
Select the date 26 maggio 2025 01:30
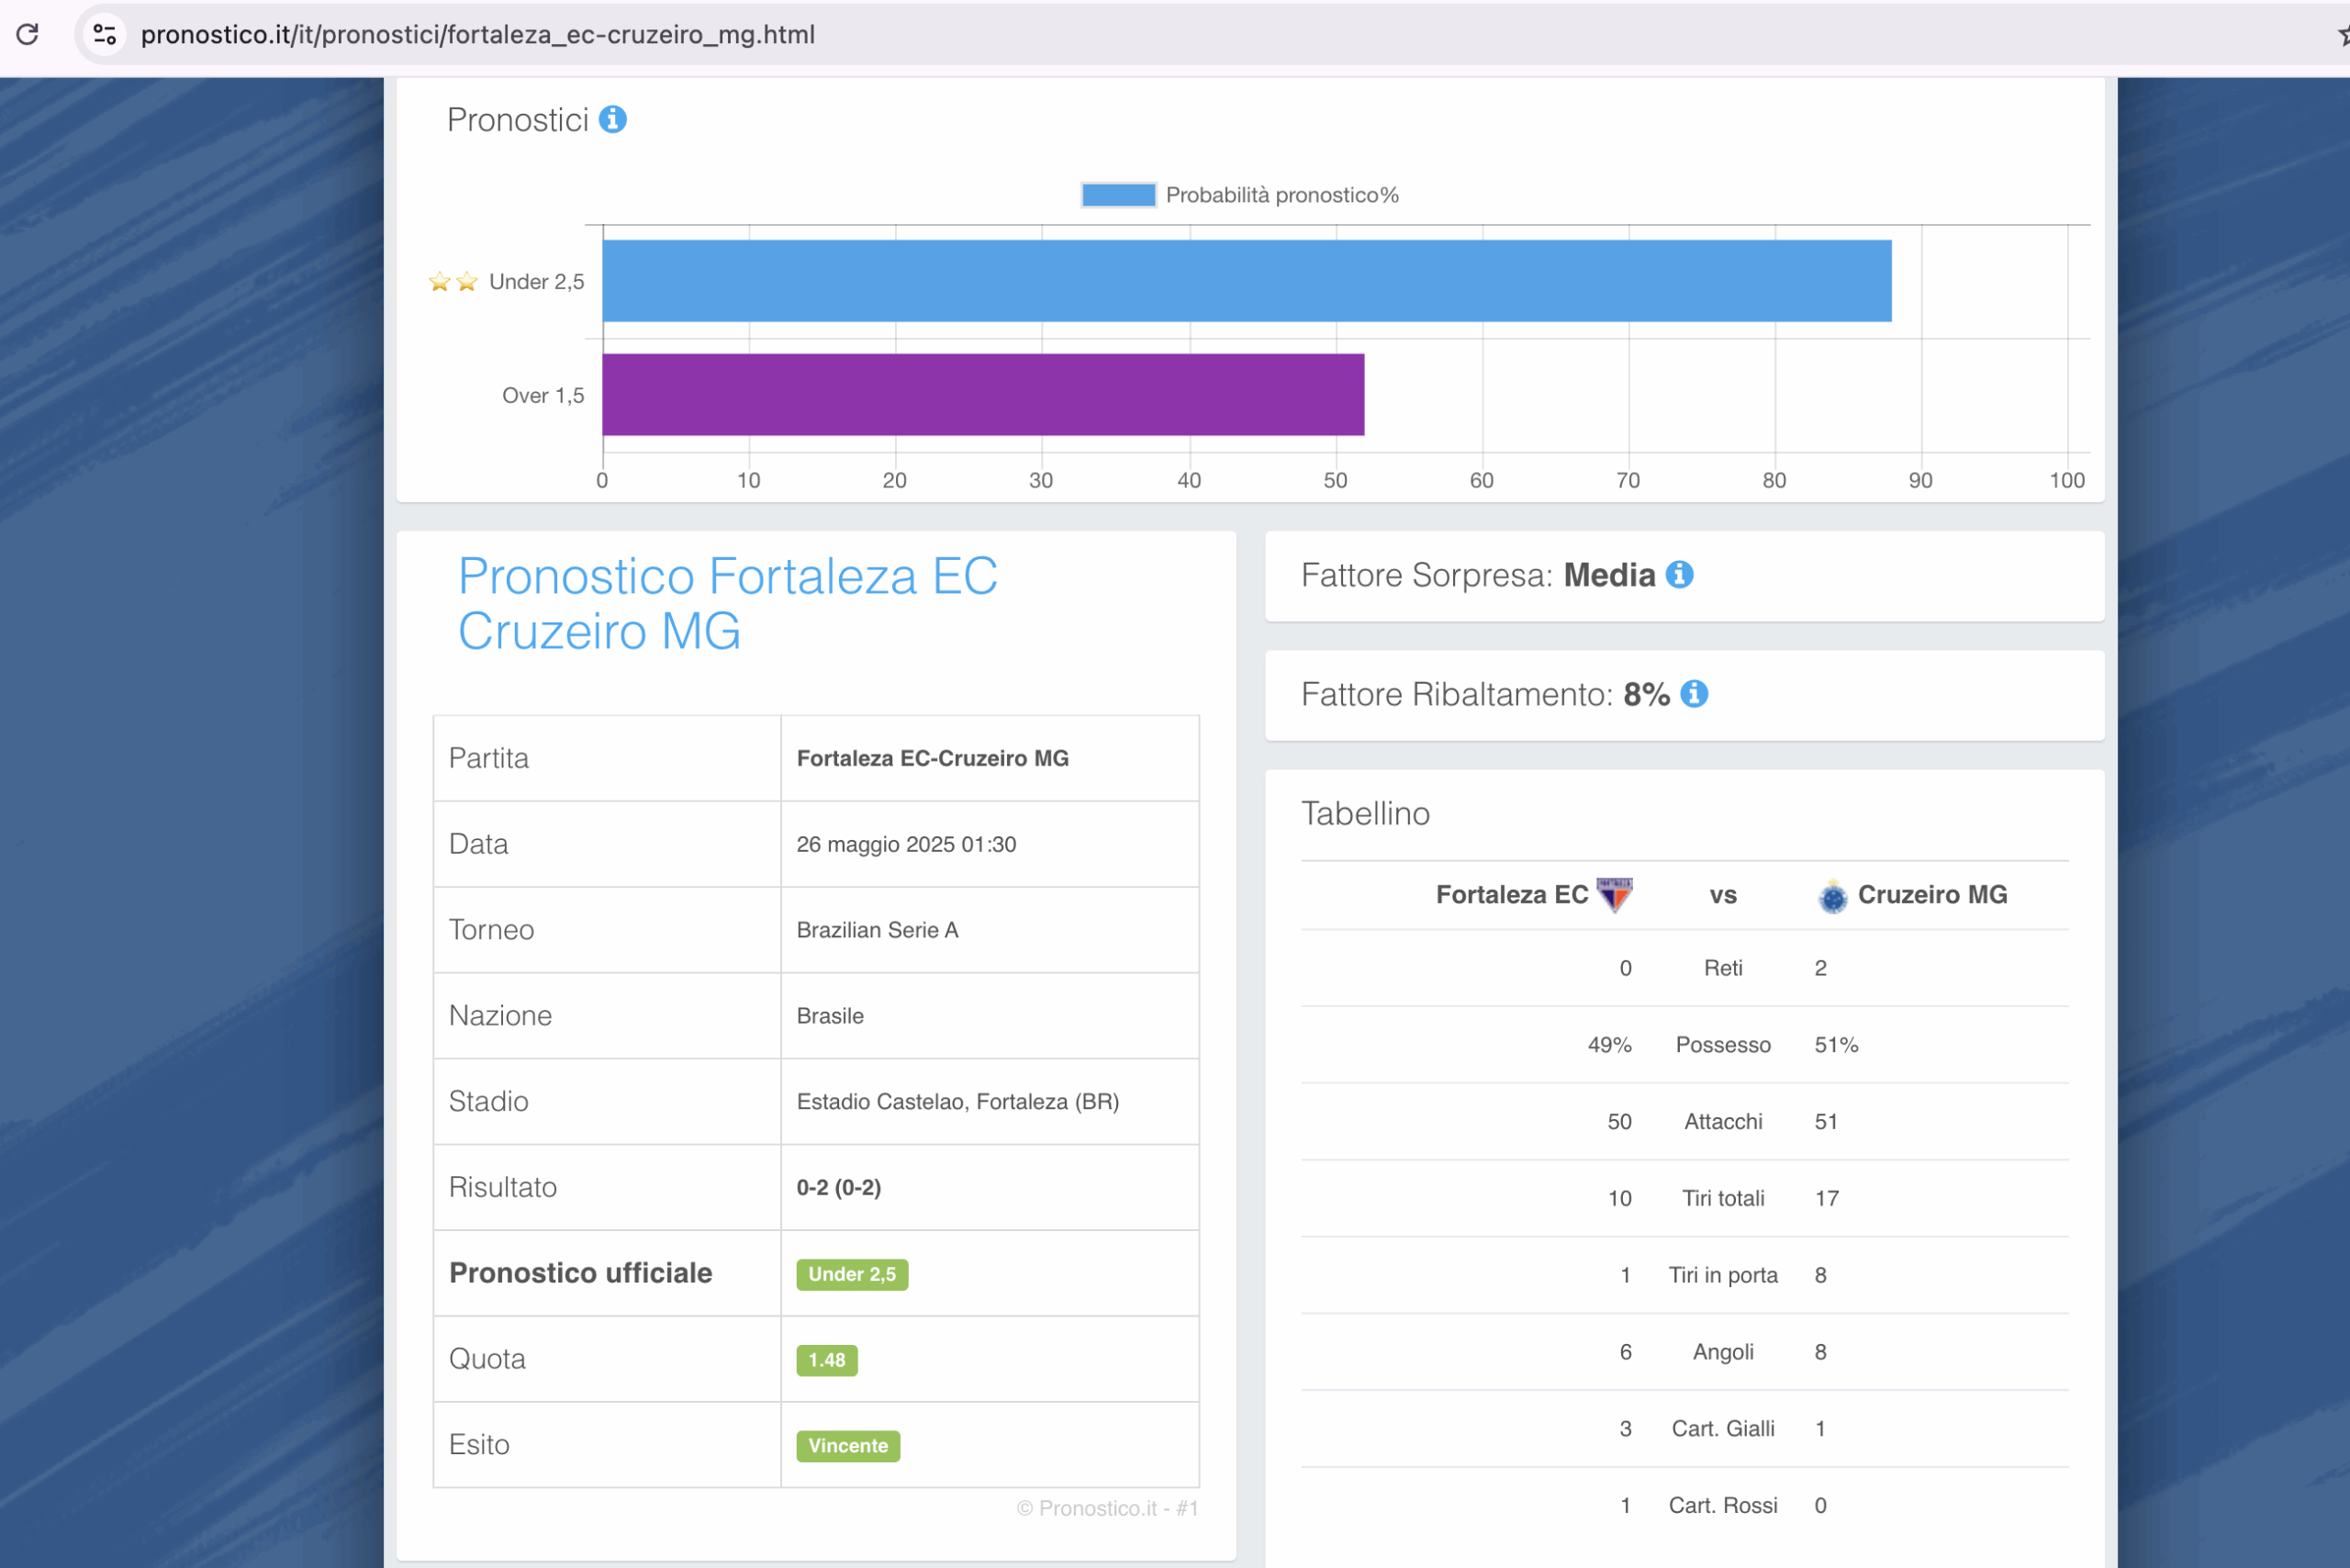[x=906, y=844]
